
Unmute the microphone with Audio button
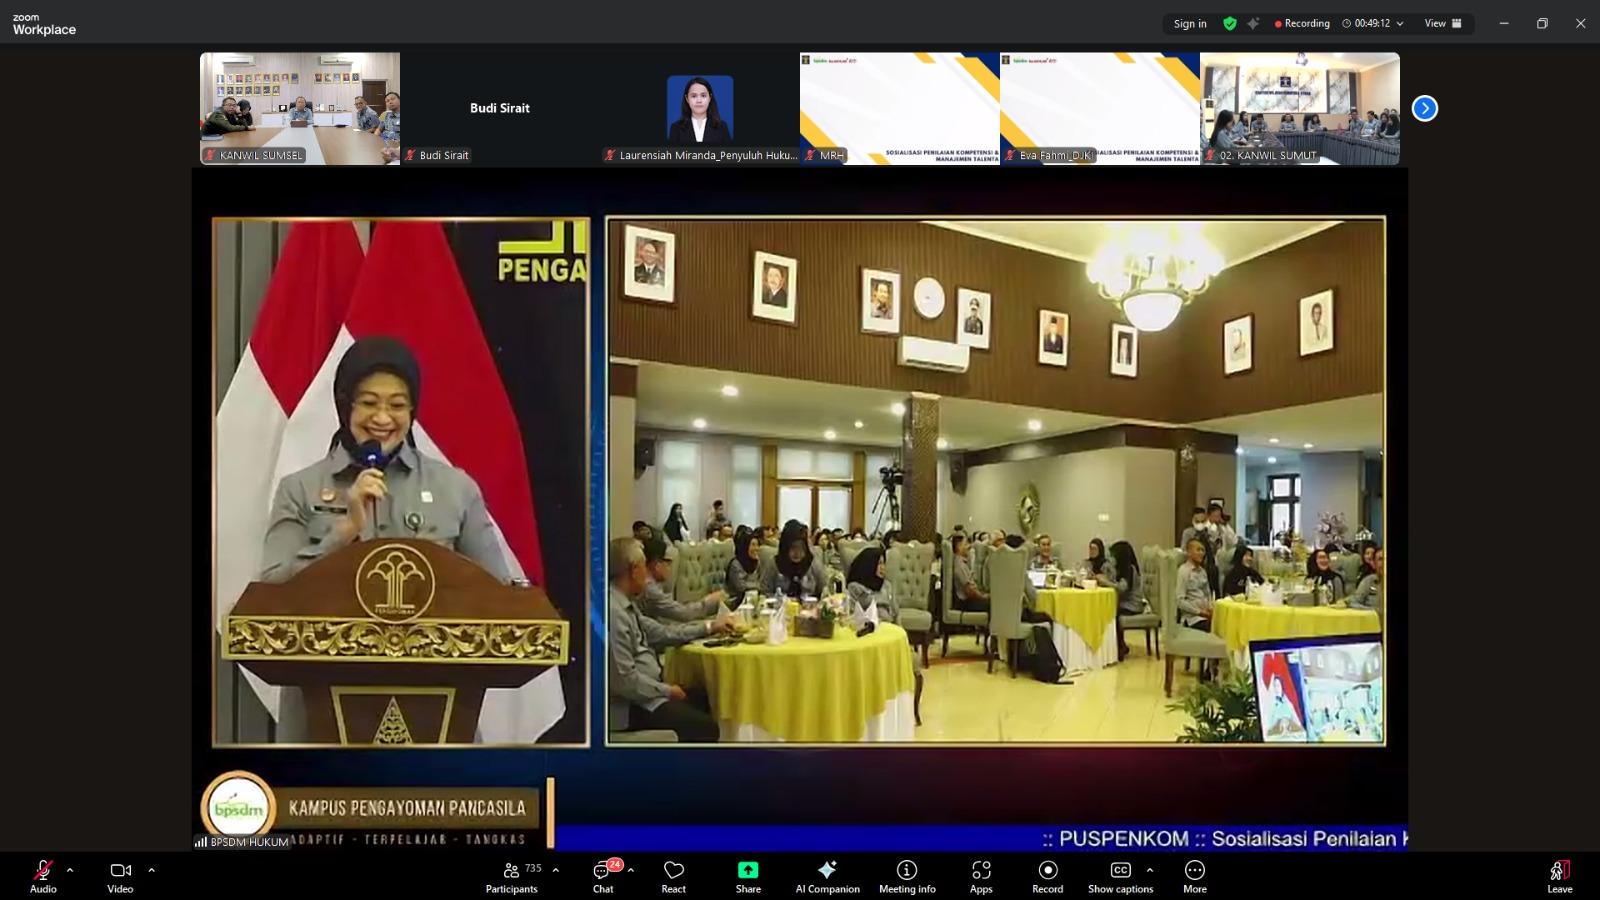point(43,876)
